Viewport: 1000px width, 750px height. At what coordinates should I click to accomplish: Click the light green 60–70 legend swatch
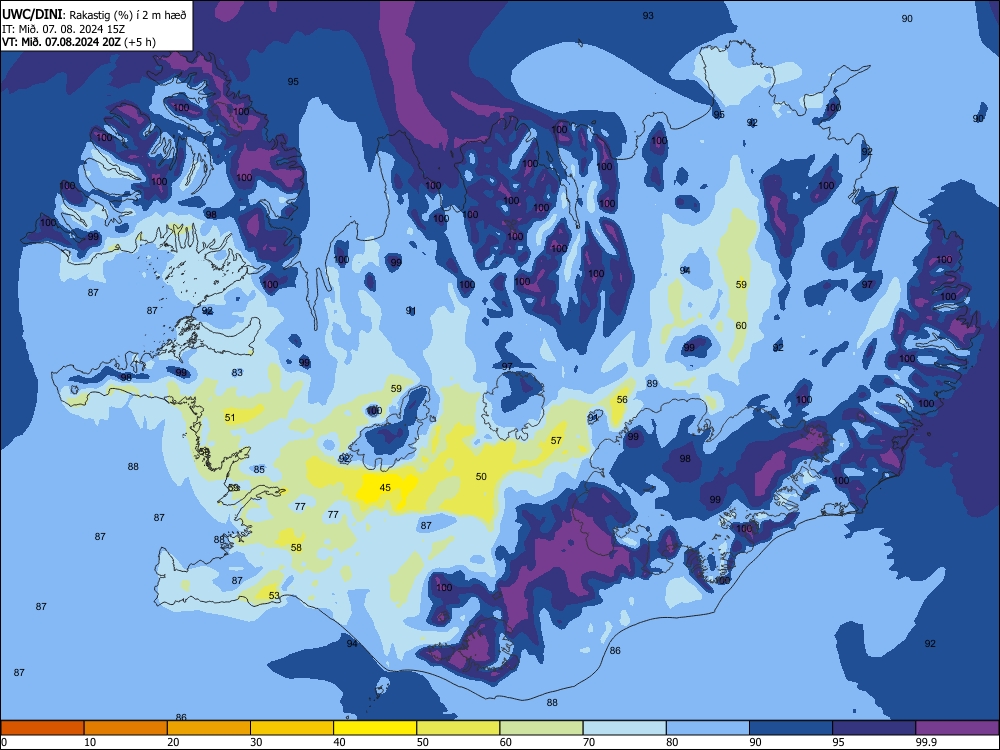tap(541, 728)
